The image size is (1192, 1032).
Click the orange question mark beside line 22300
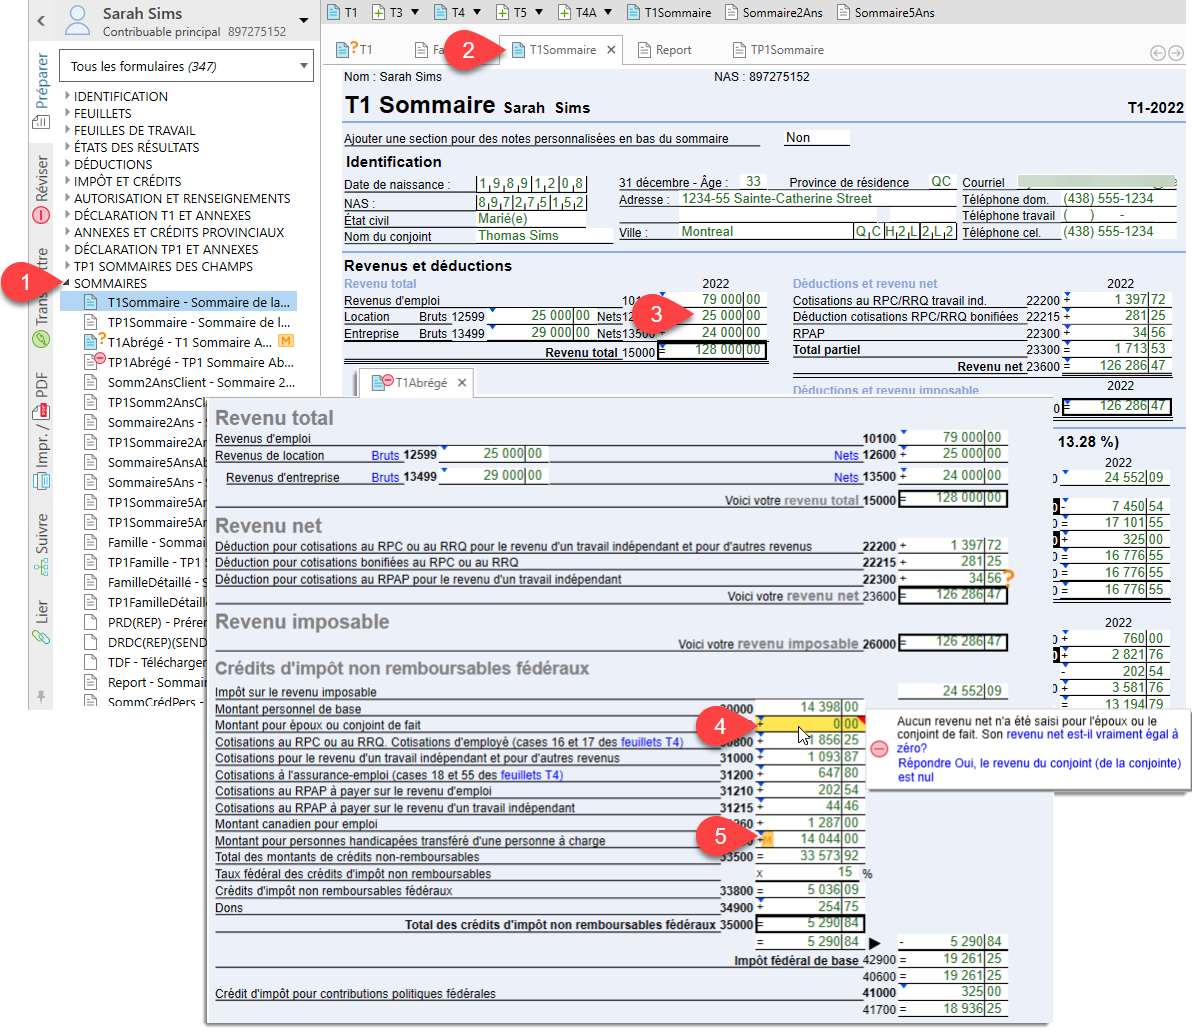(1009, 578)
